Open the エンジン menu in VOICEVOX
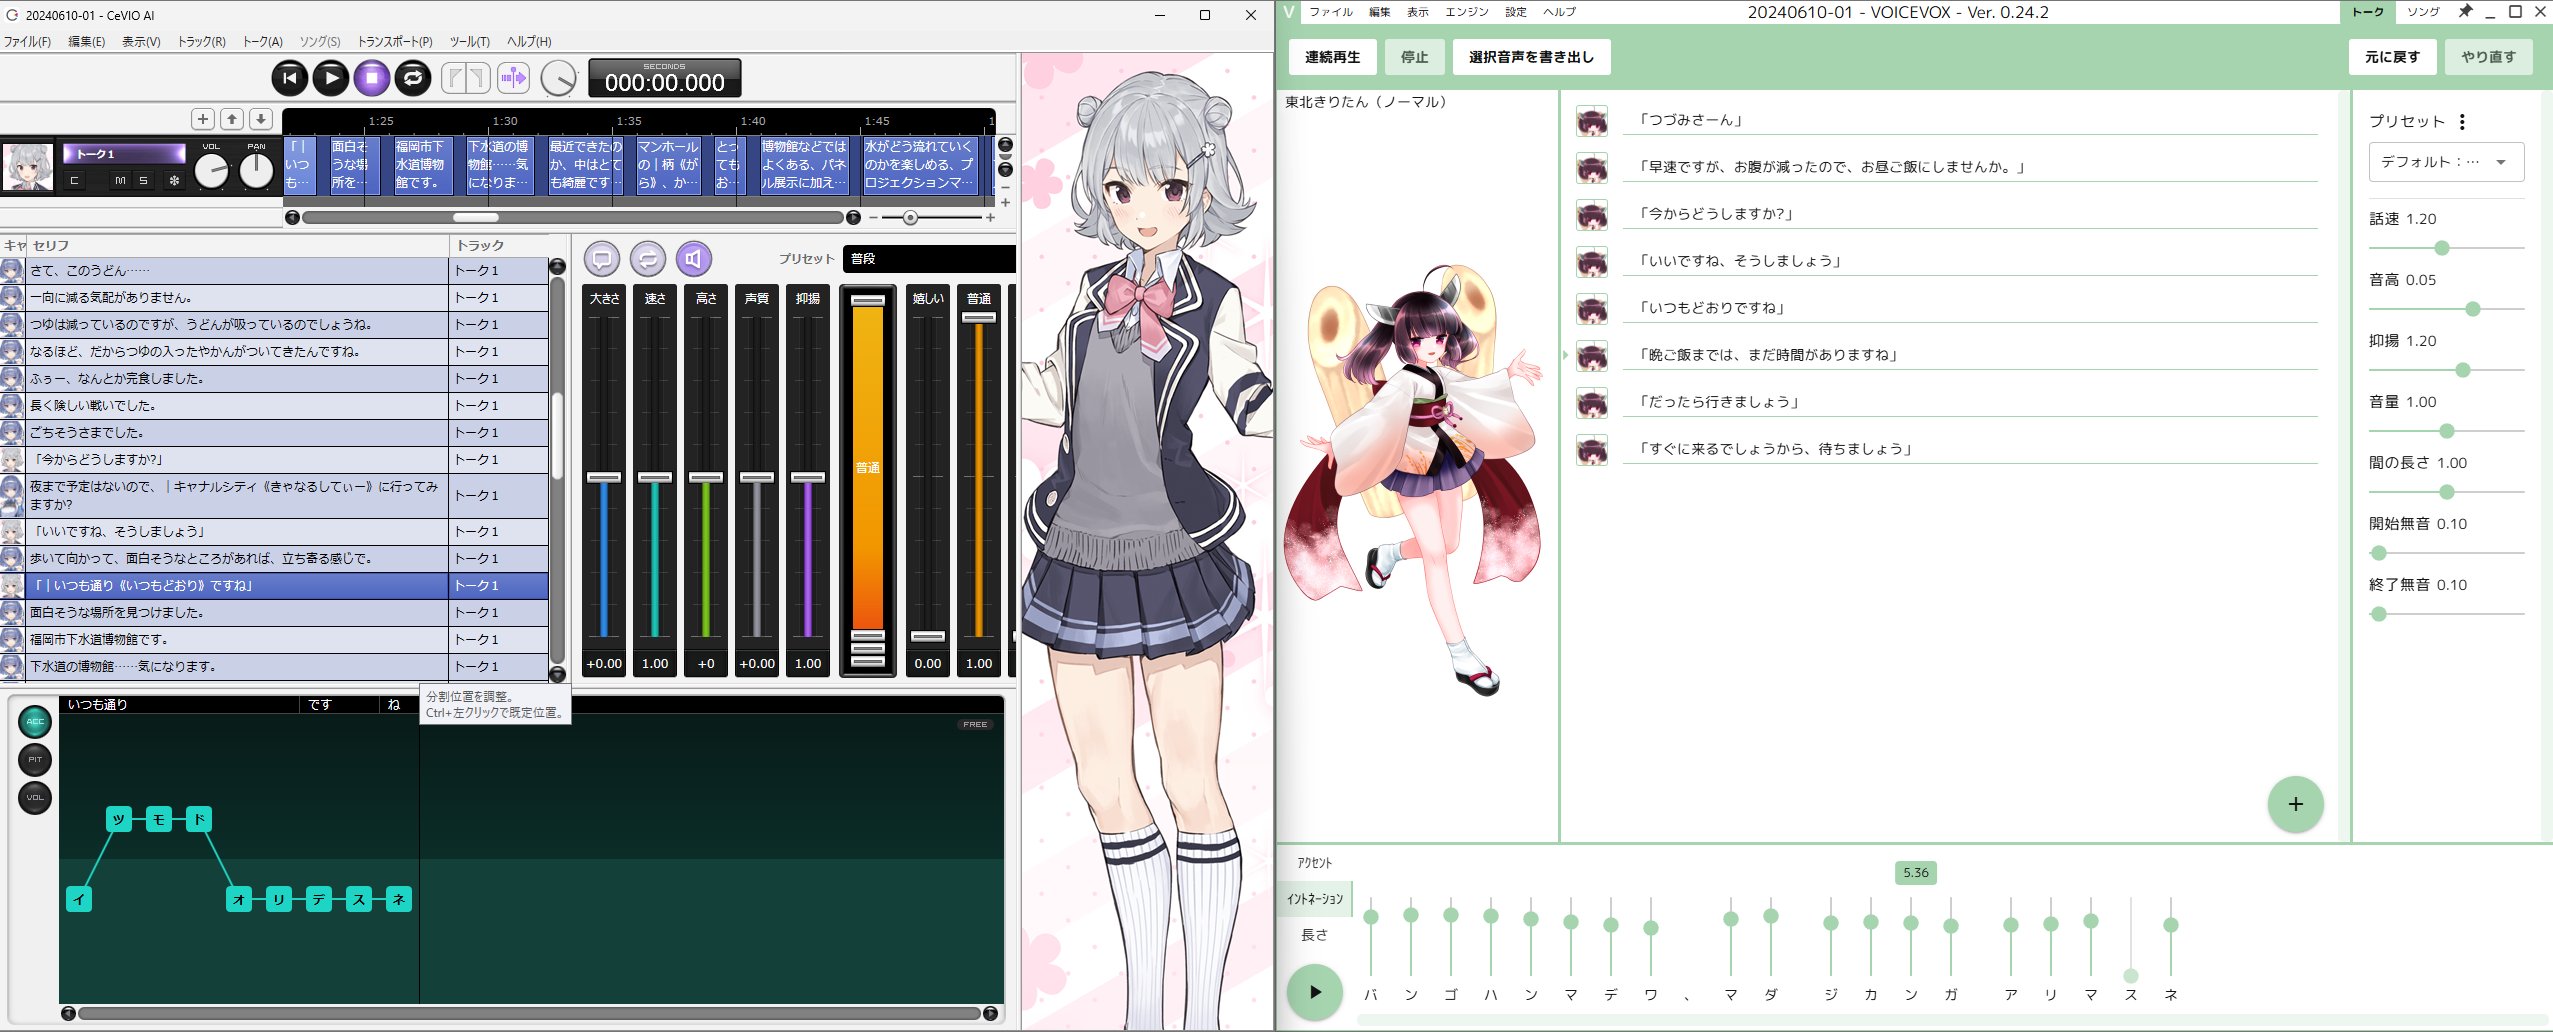This screenshot has height=1032, width=2553. point(1467,12)
